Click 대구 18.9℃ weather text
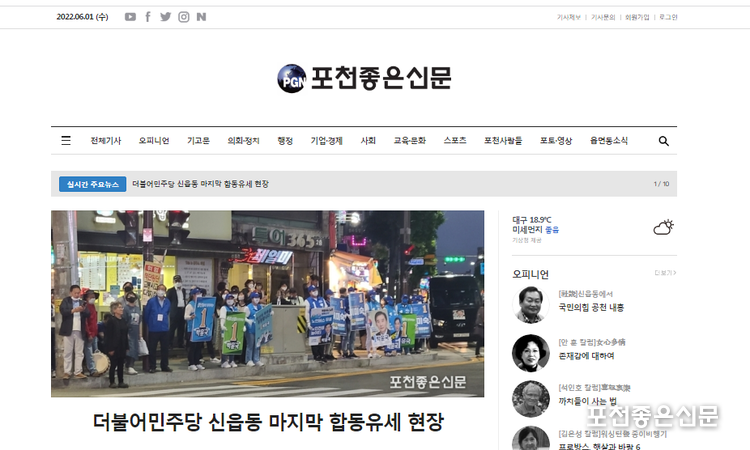Screen dimensions: 750x450 pyautogui.click(x=532, y=220)
